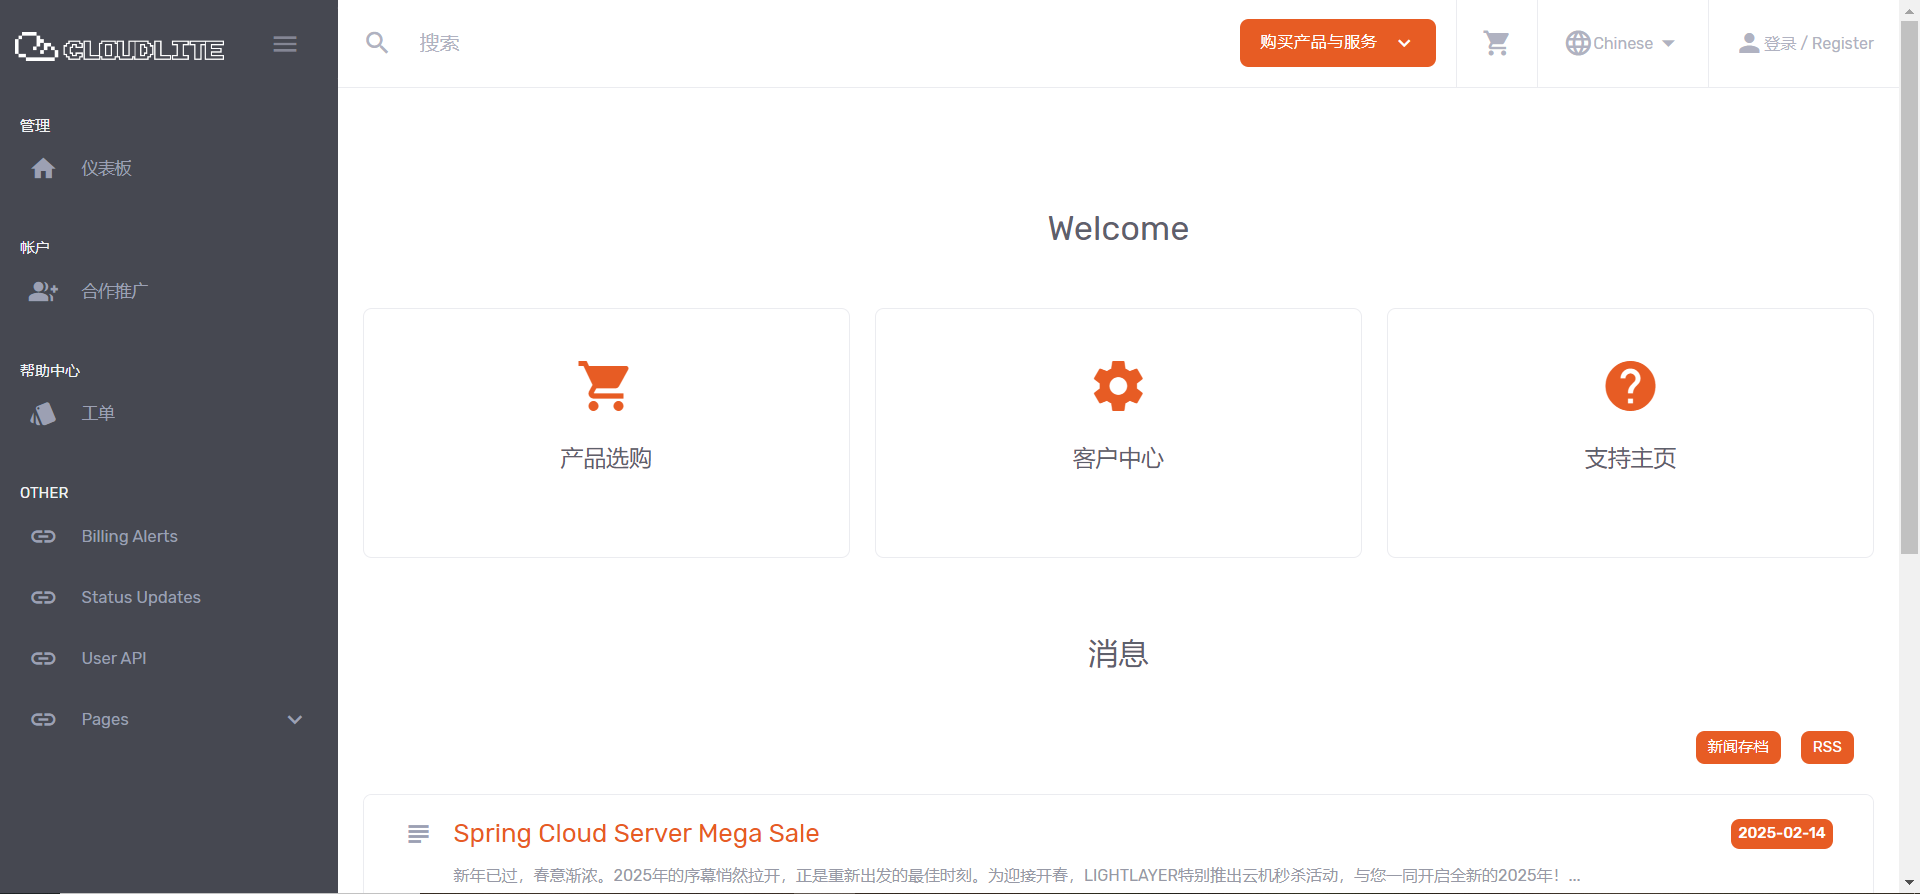Screen dimensions: 1920x894
Task: Click the Pages link icon
Action: point(43,720)
